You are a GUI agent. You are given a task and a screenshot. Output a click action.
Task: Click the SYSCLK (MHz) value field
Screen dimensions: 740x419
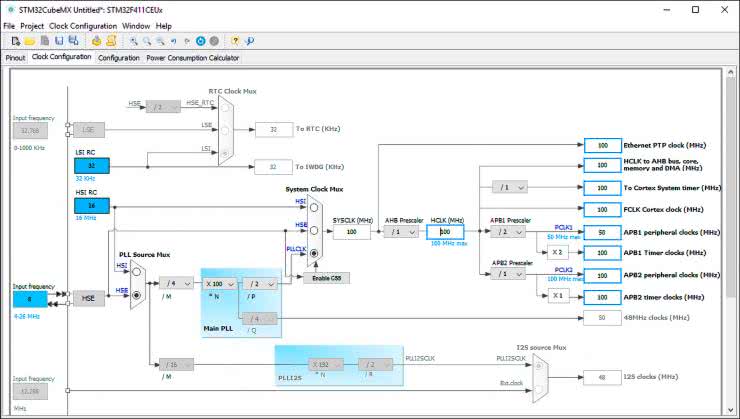(352, 231)
